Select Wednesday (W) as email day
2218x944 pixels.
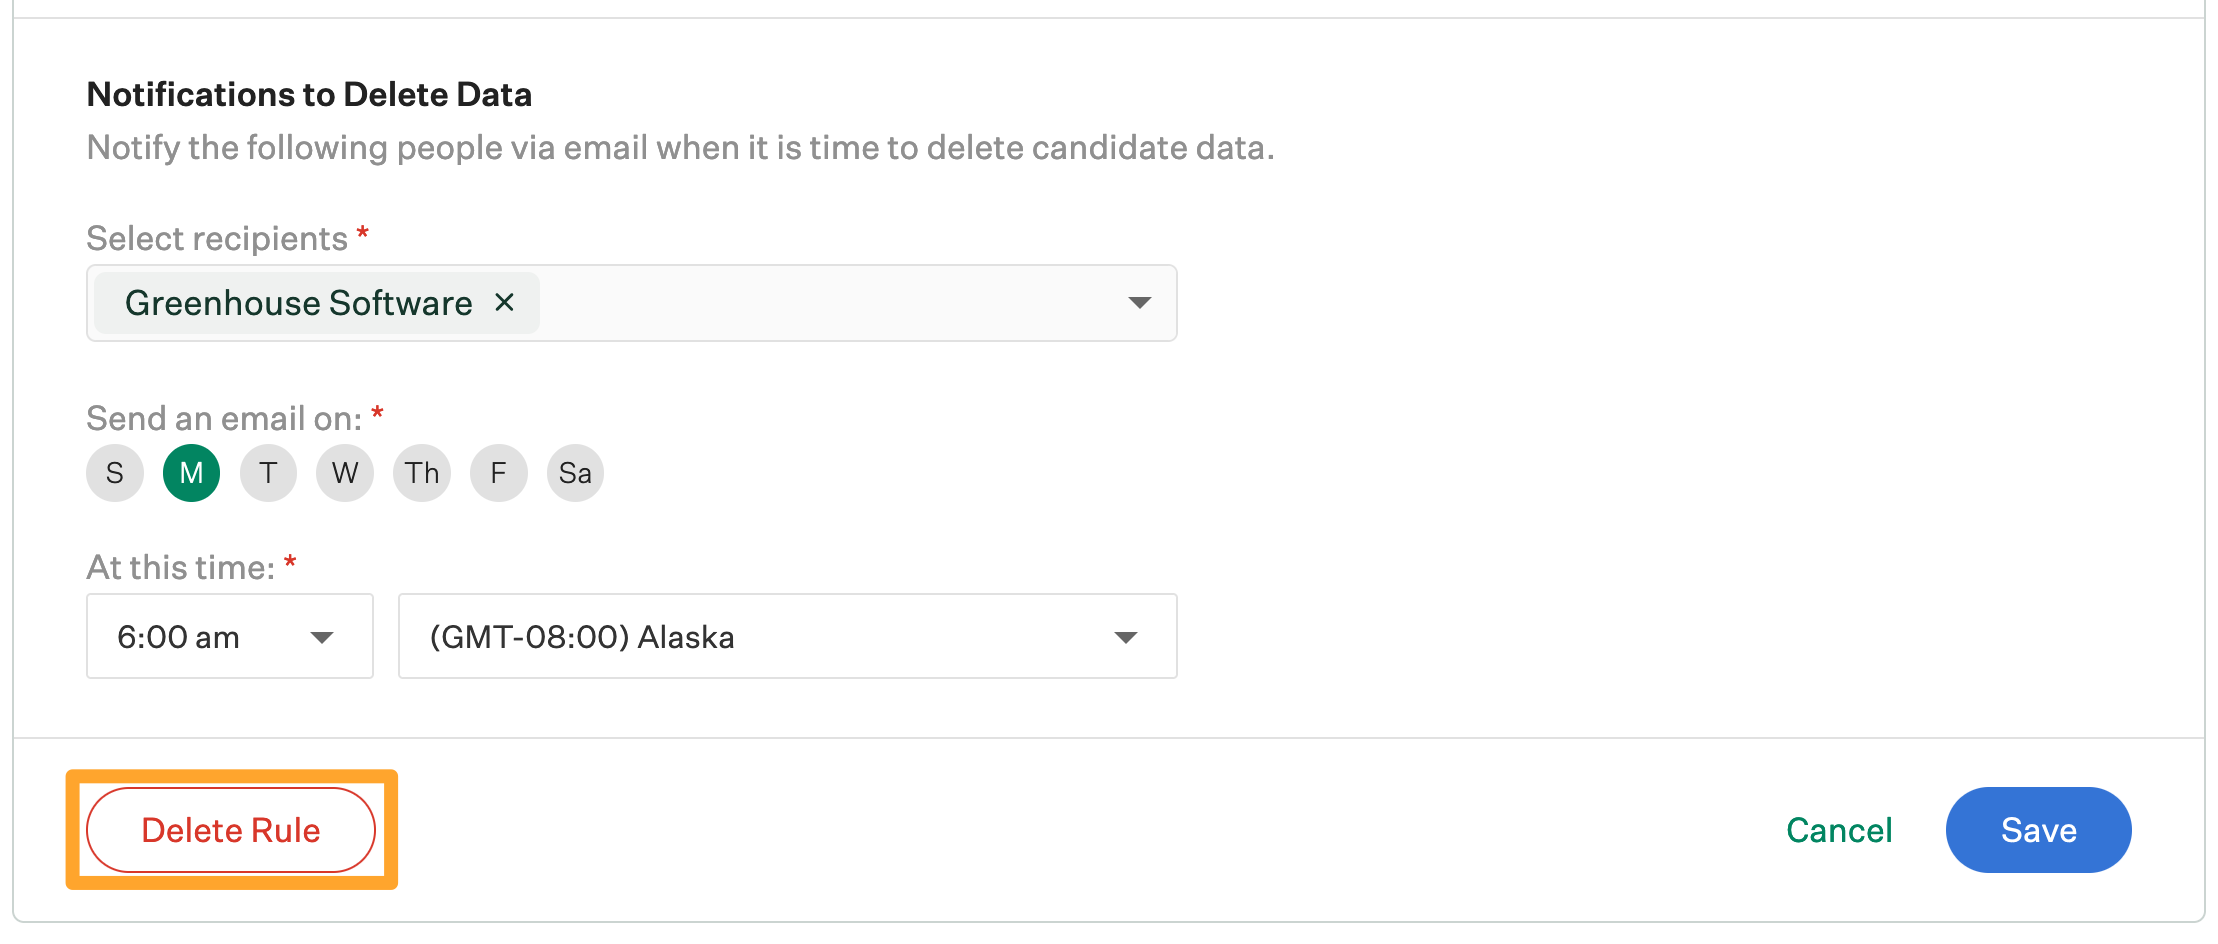pos(345,473)
